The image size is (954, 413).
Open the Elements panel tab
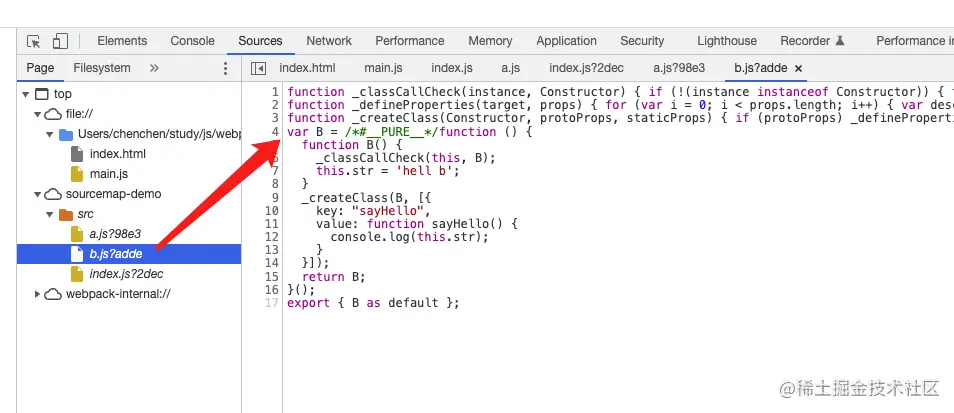point(122,41)
